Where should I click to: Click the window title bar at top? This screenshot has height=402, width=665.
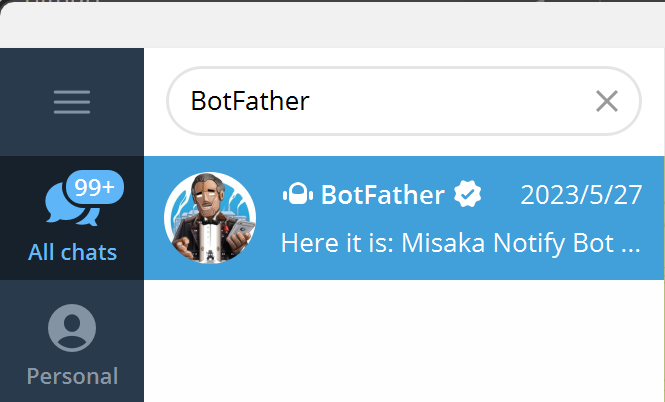pos(332,20)
